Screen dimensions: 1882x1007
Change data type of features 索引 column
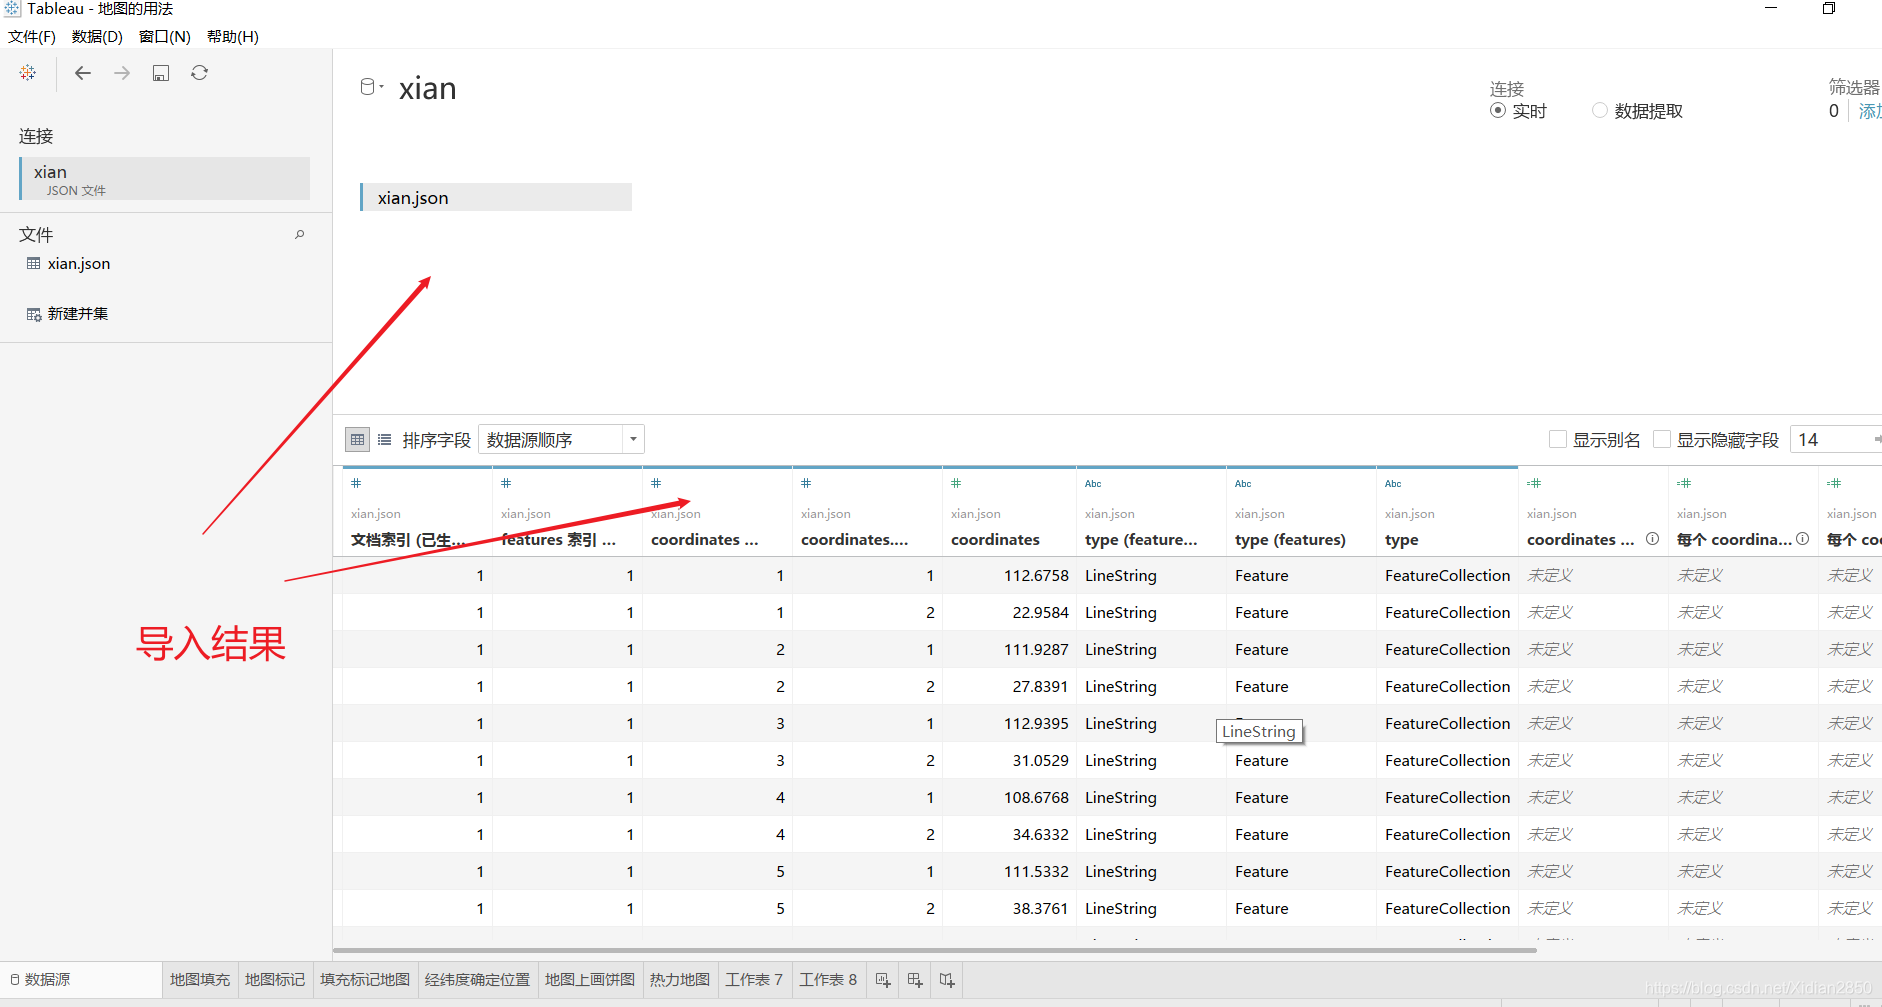click(506, 483)
